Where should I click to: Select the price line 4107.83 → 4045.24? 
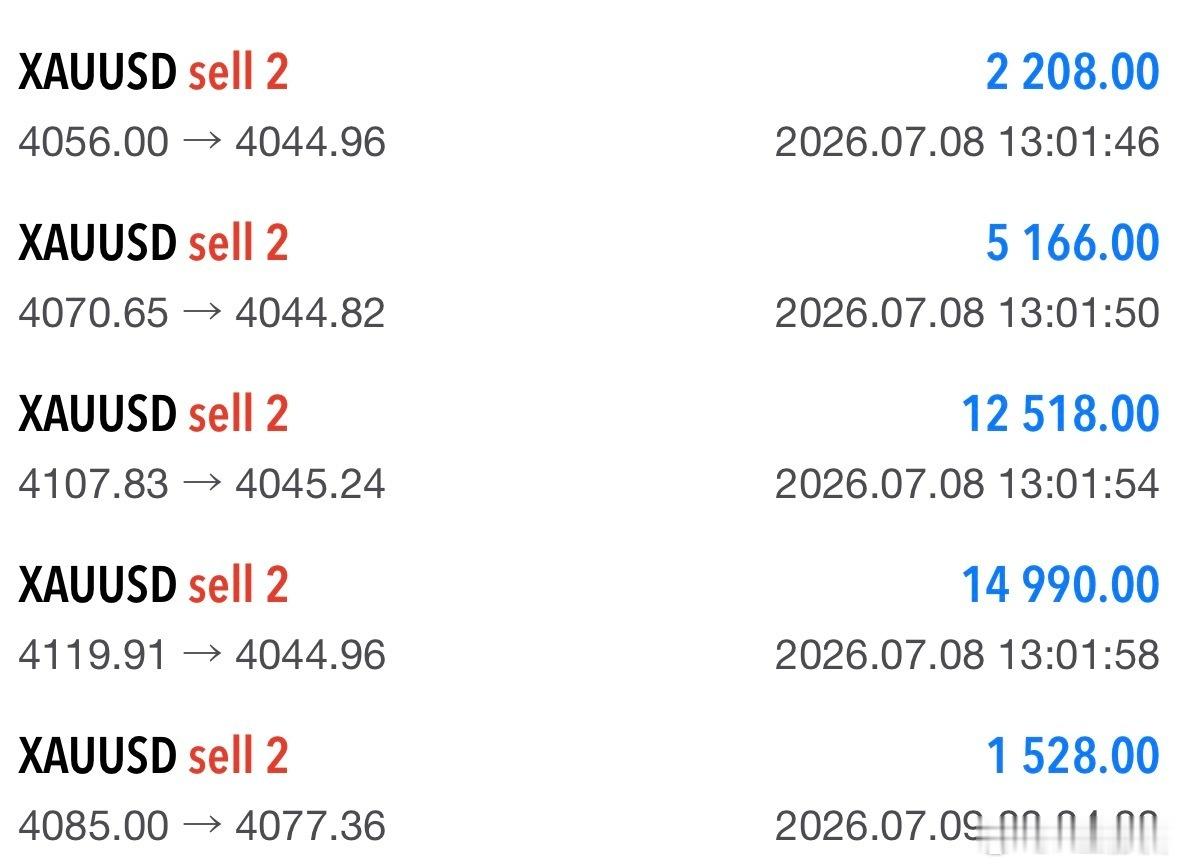(202, 483)
